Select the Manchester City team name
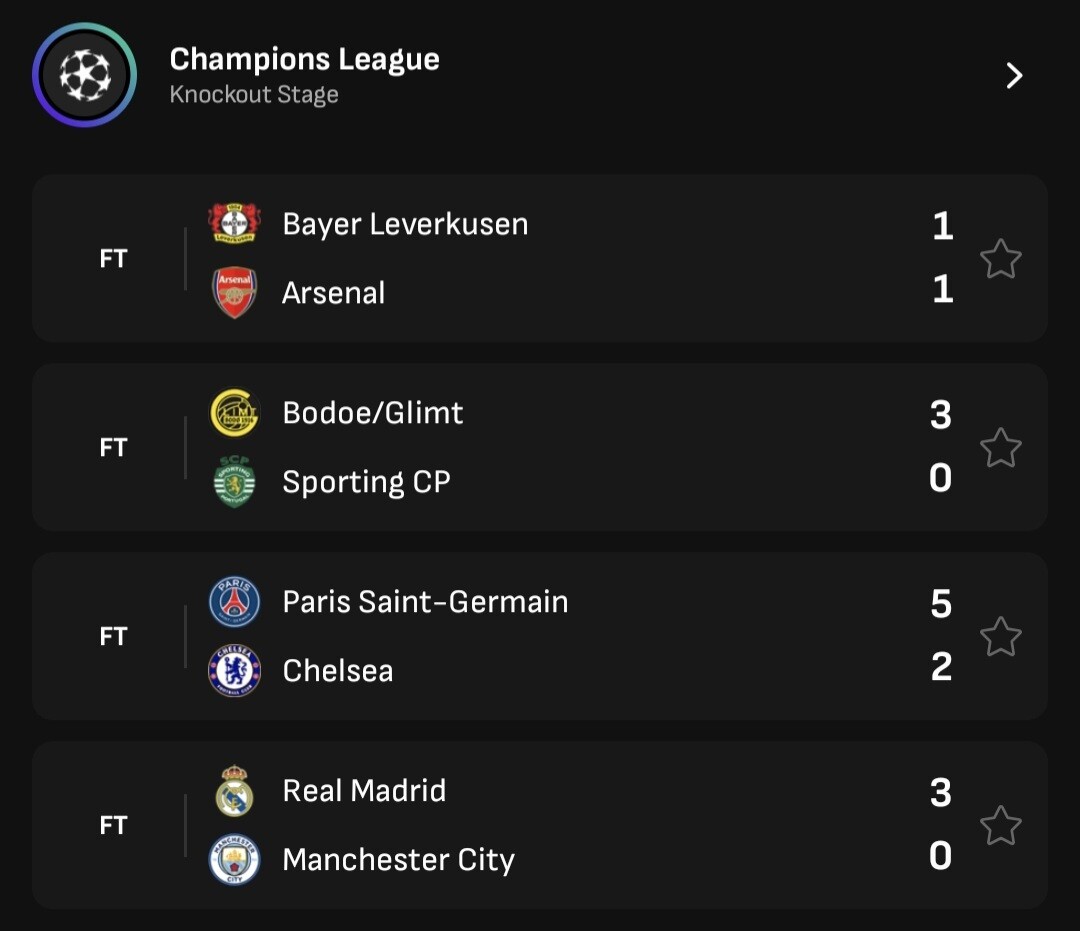The image size is (1080, 931). click(398, 860)
